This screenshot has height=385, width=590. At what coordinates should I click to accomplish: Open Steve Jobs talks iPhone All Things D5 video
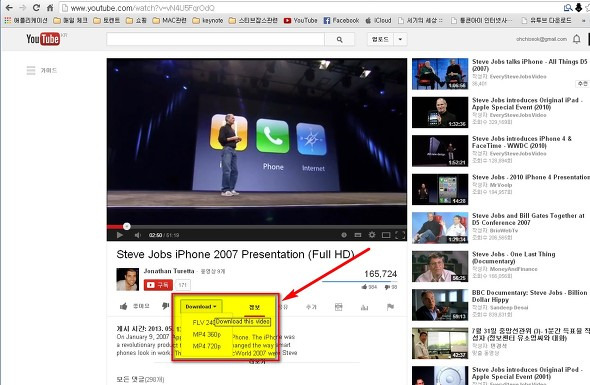(529, 65)
